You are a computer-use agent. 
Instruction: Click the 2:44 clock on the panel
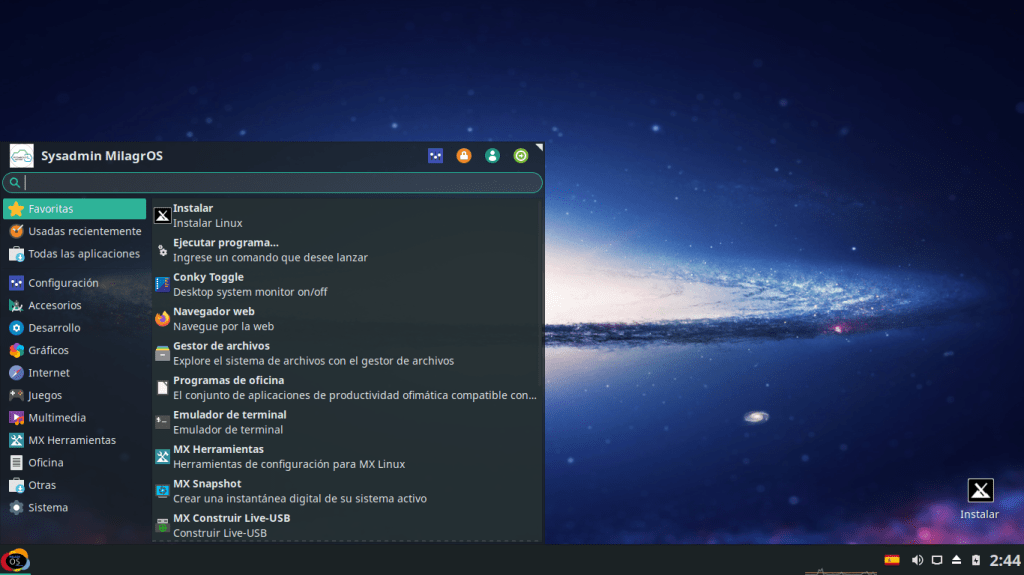[x=1004, y=560]
